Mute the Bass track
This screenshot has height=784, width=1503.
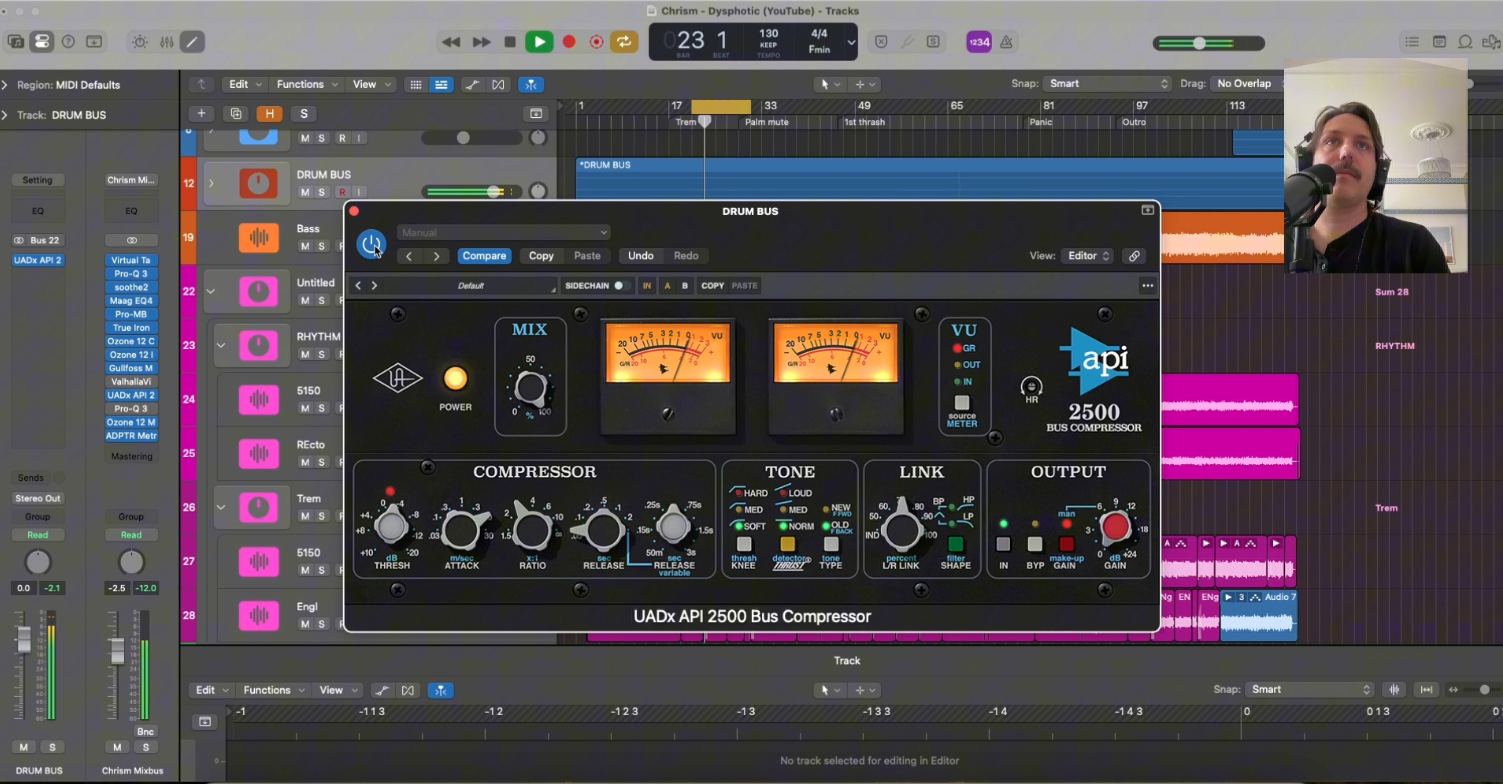pos(305,246)
